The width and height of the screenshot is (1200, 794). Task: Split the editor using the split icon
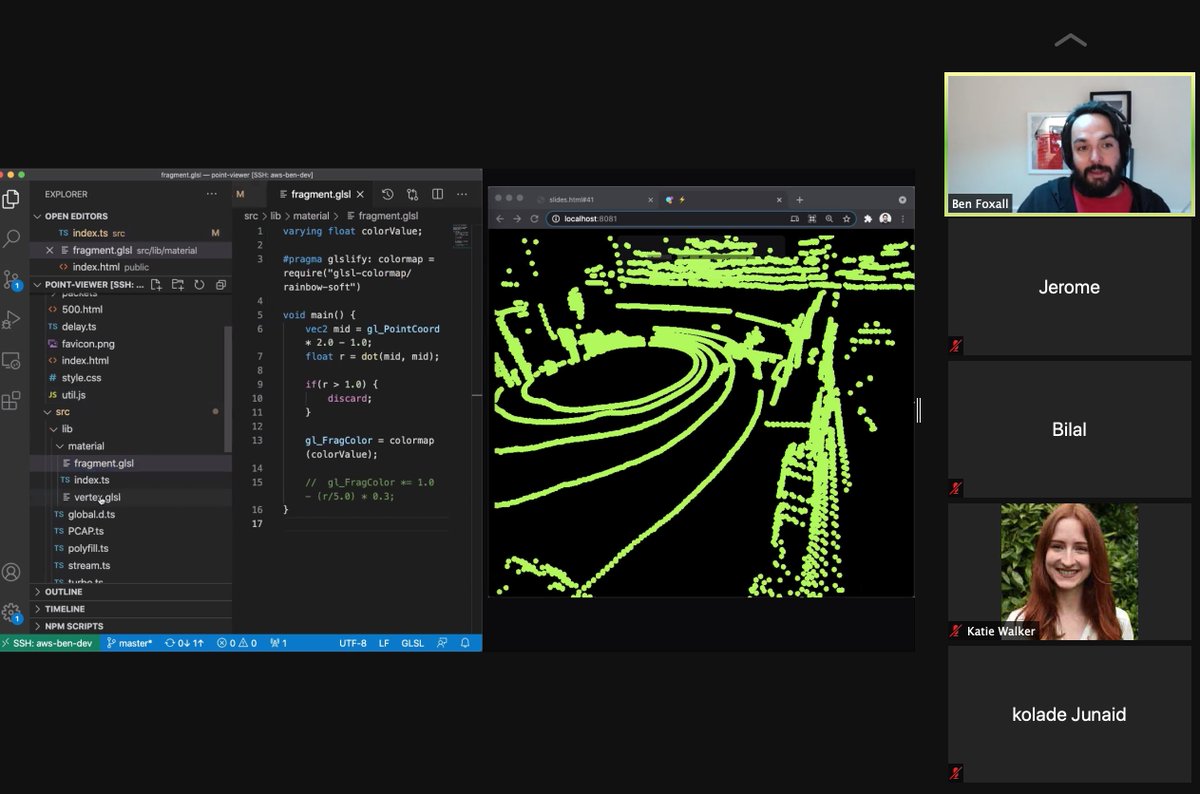click(437, 194)
